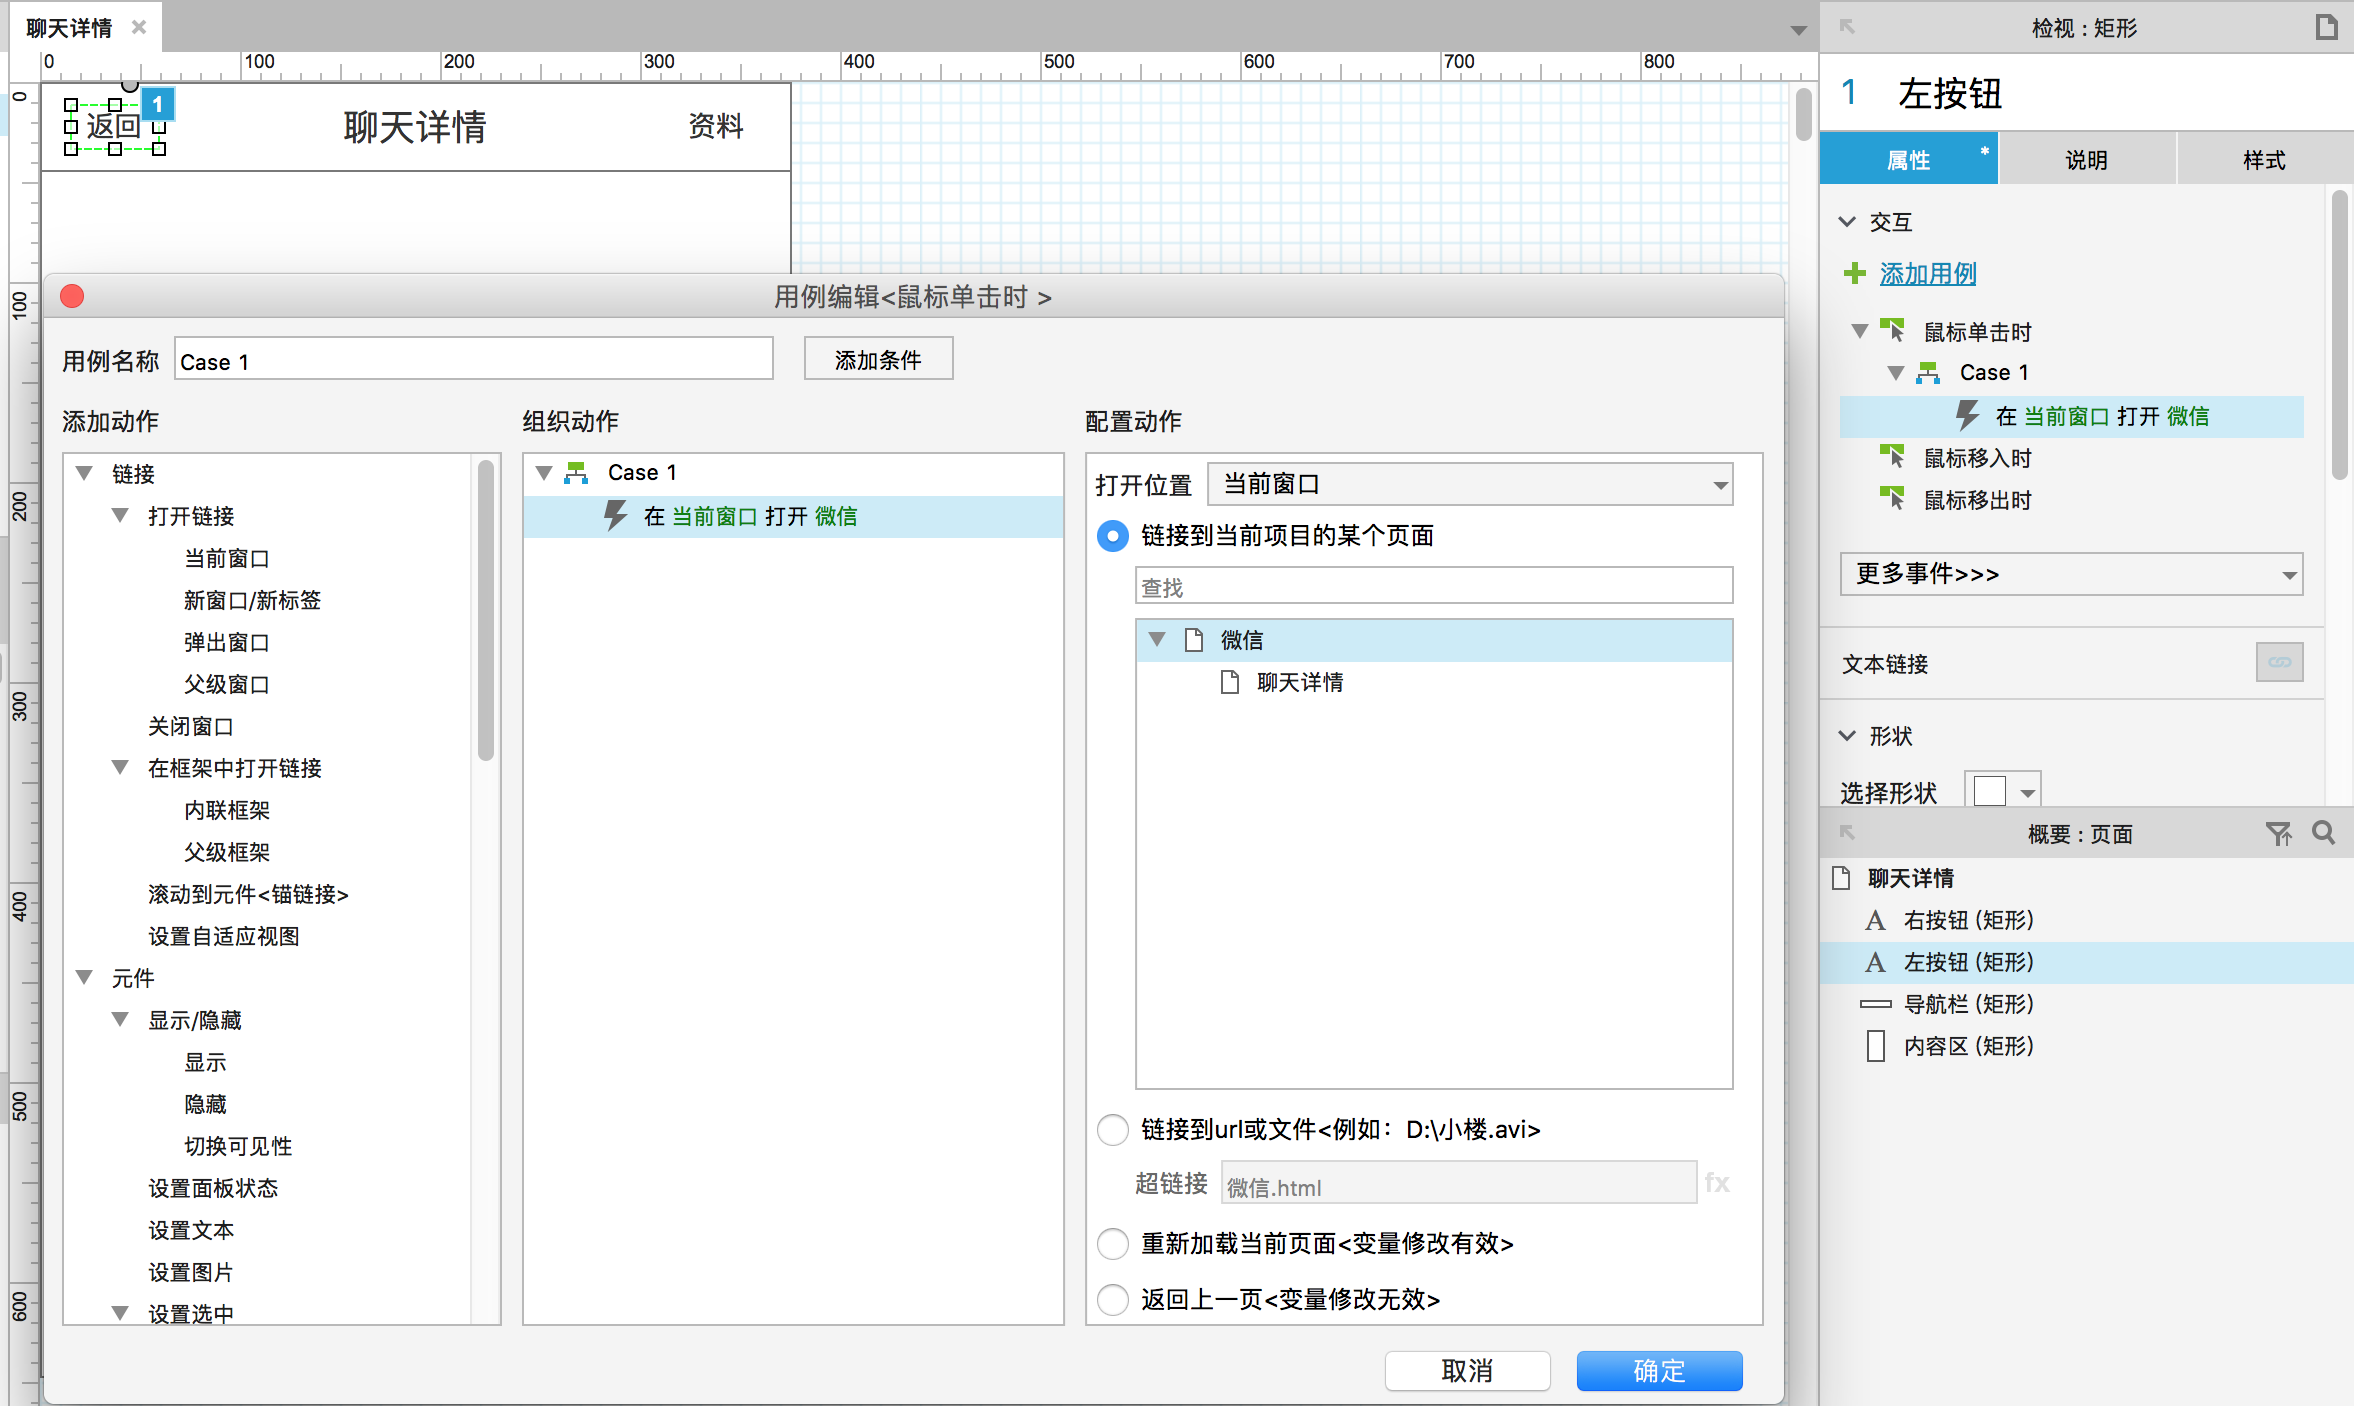Switch to the 说明 tab
Viewport: 2354px width, 1406px height.
[x=2086, y=160]
